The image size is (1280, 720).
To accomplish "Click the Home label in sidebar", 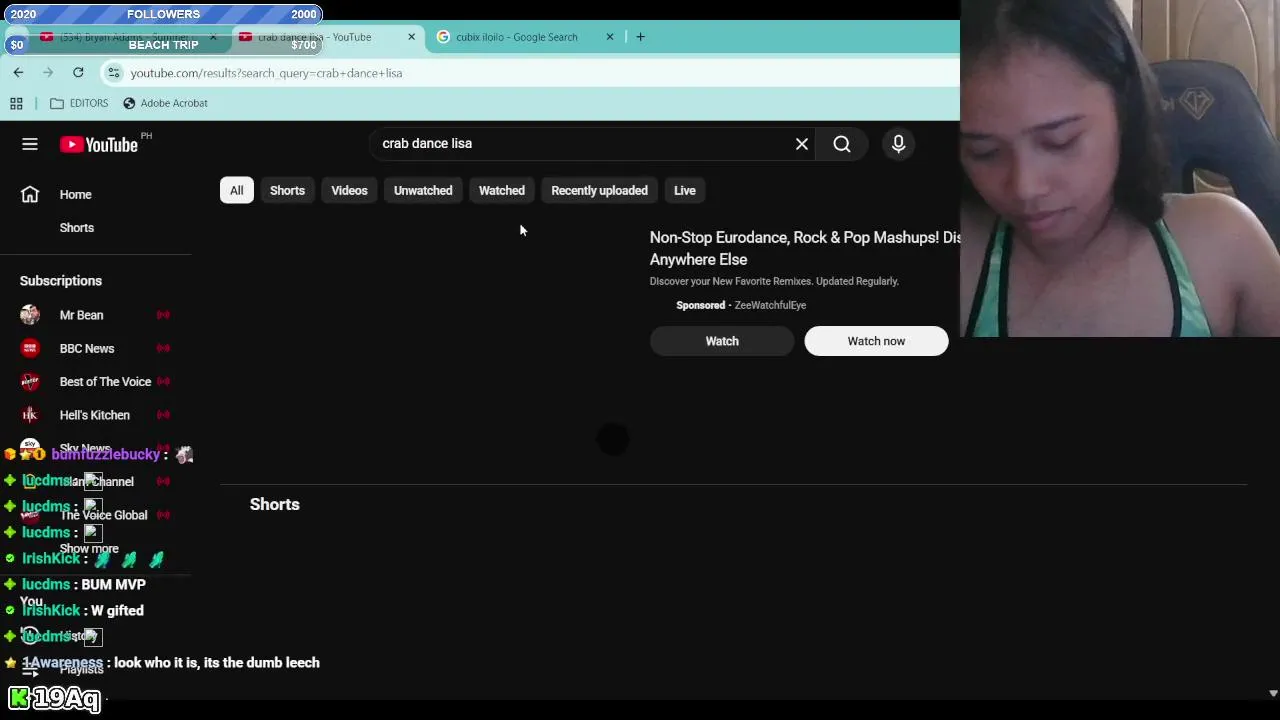I will click(x=75, y=195).
